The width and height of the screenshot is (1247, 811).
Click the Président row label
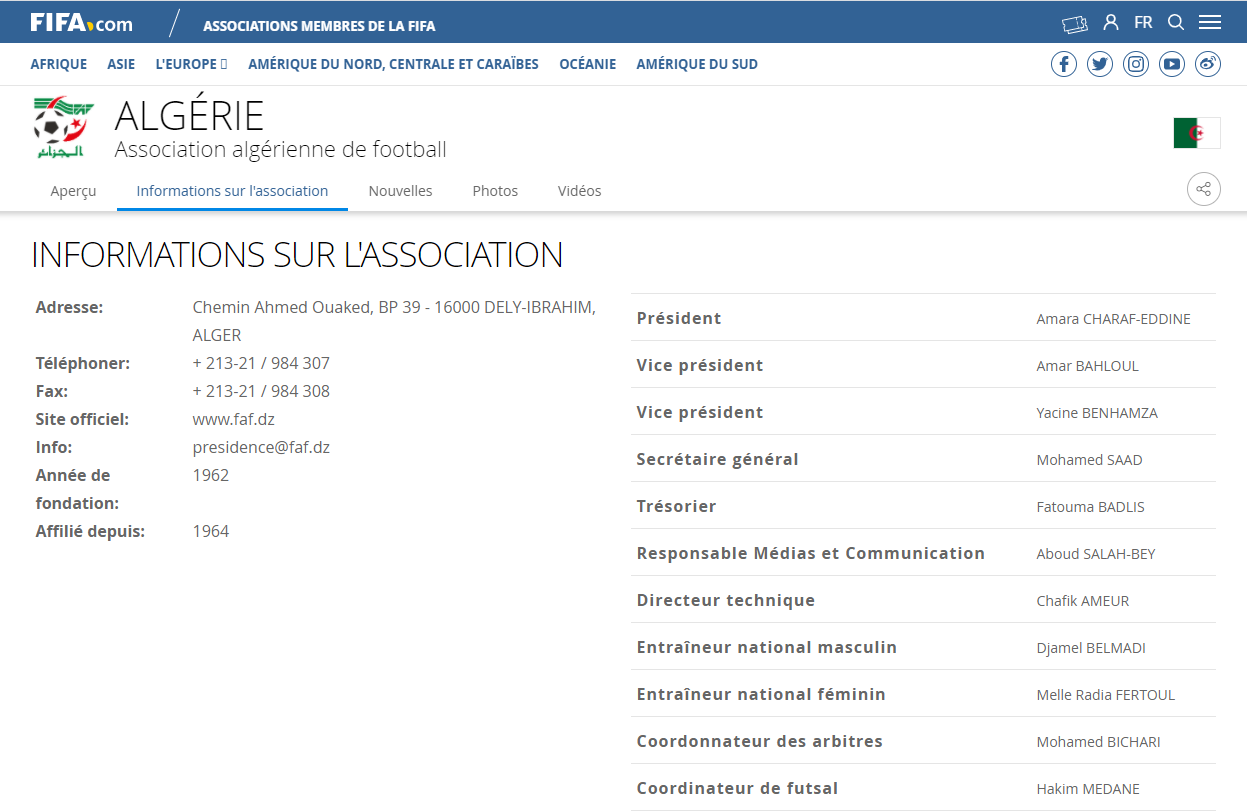coord(679,318)
